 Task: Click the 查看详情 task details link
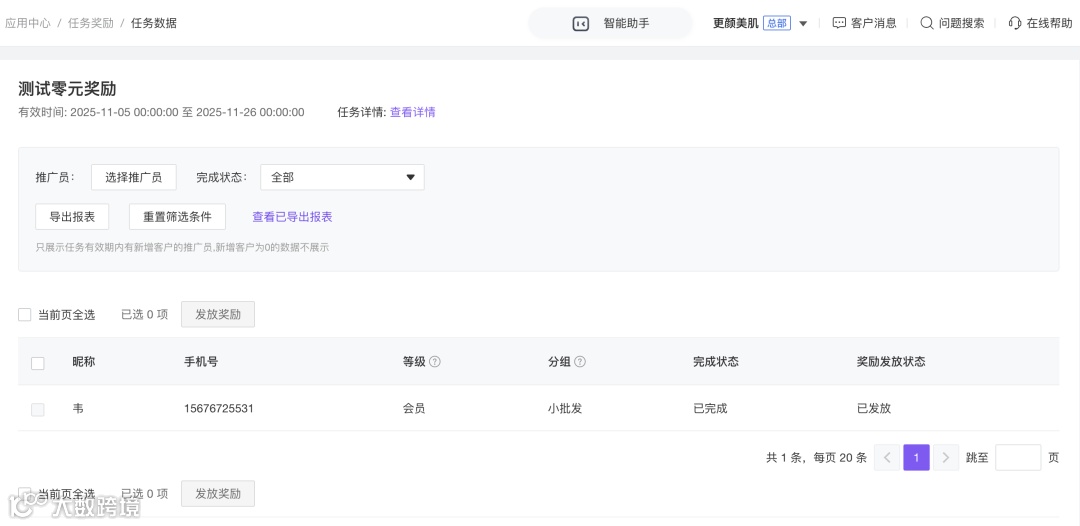[x=413, y=112]
